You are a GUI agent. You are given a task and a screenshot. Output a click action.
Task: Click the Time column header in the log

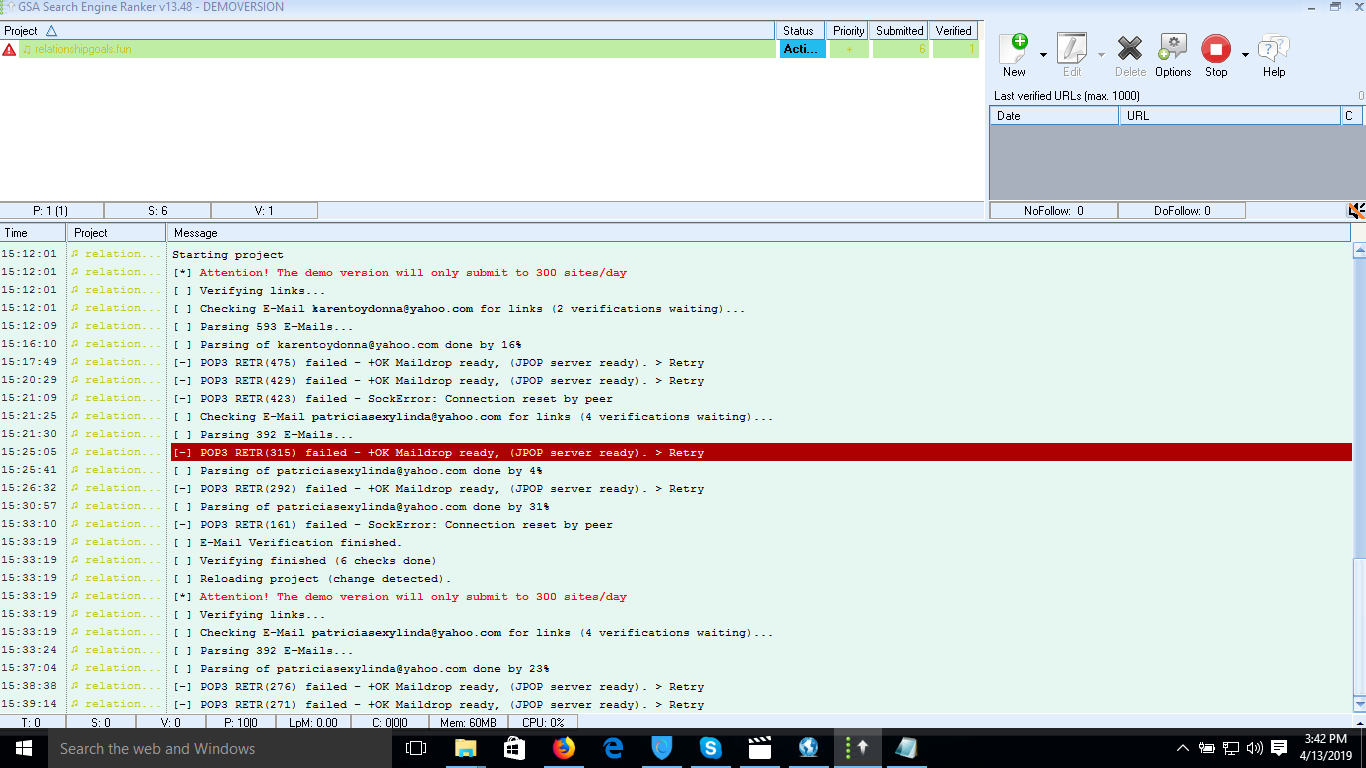33,233
